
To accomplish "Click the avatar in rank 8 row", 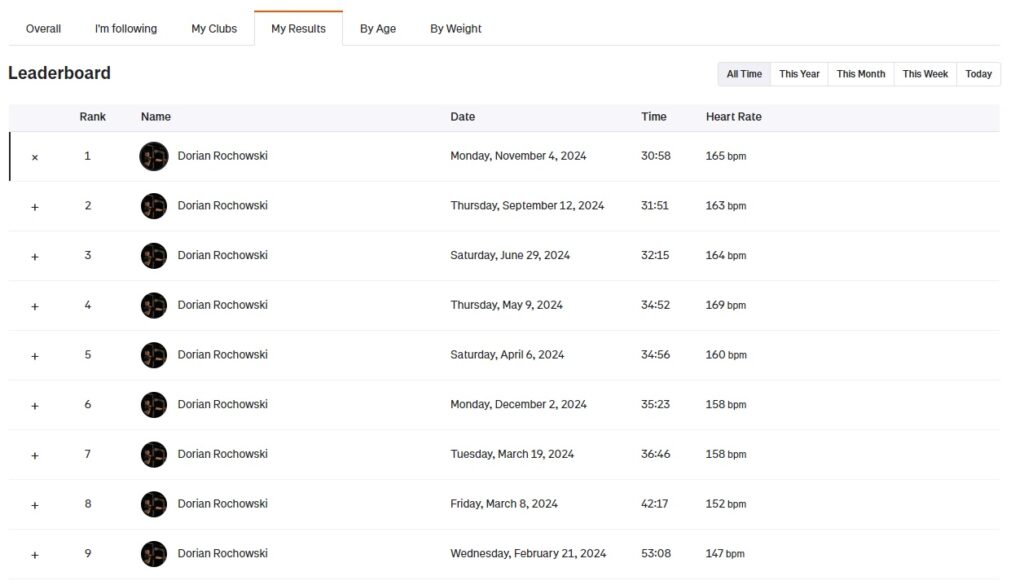I will (153, 504).
